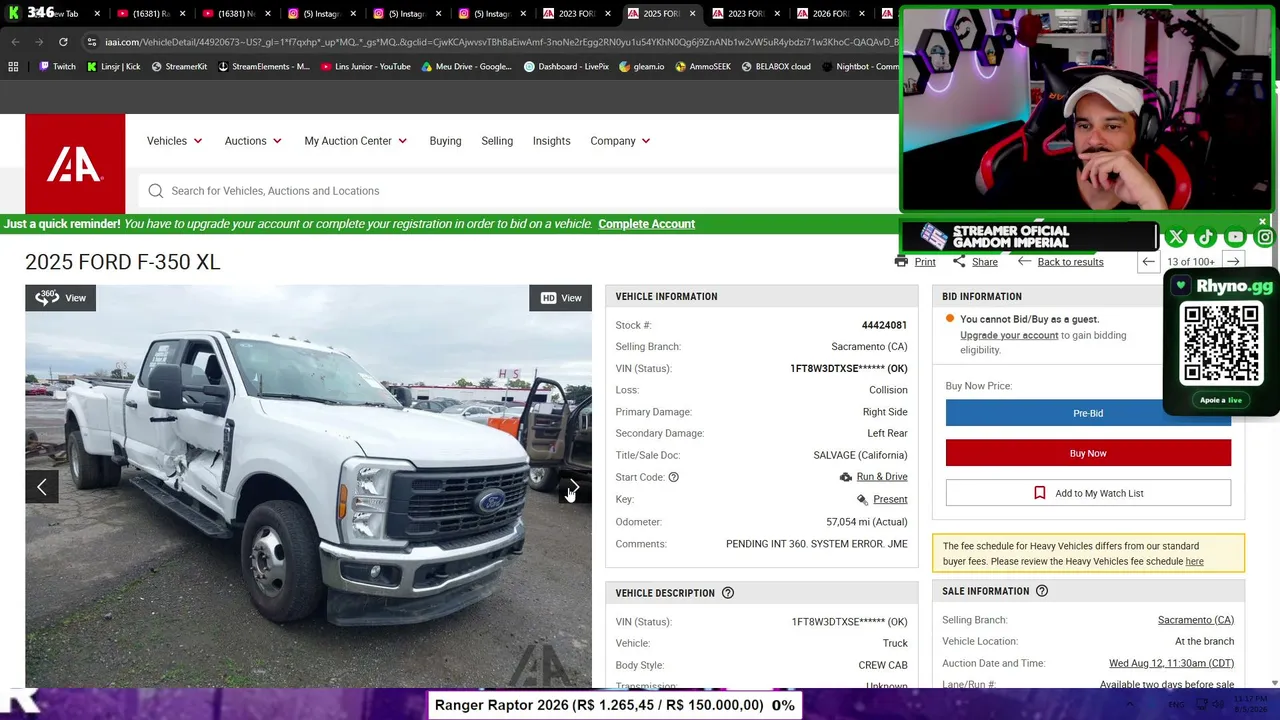Image resolution: width=1280 pixels, height=720 pixels.
Task: Open the Twitch bookmark
Action: pos(57,67)
